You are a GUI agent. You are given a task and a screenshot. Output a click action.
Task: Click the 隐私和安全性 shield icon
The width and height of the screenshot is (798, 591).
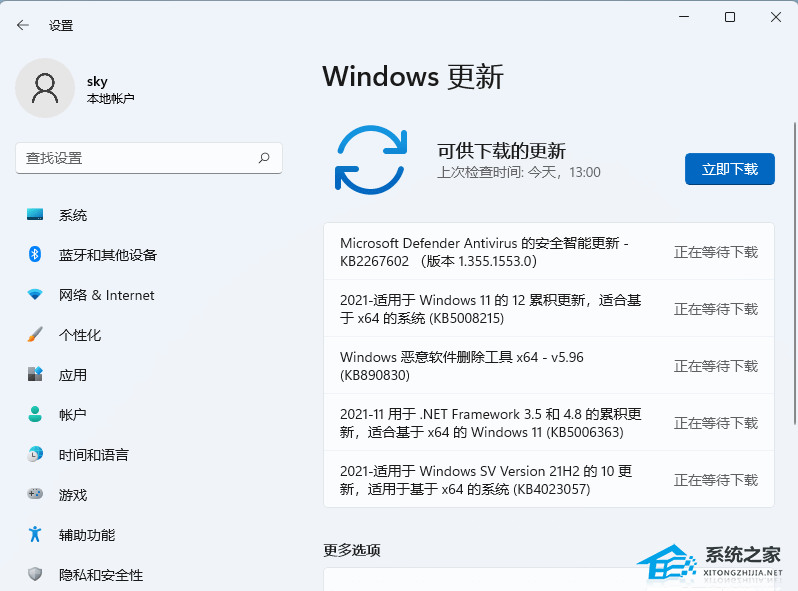click(35, 574)
